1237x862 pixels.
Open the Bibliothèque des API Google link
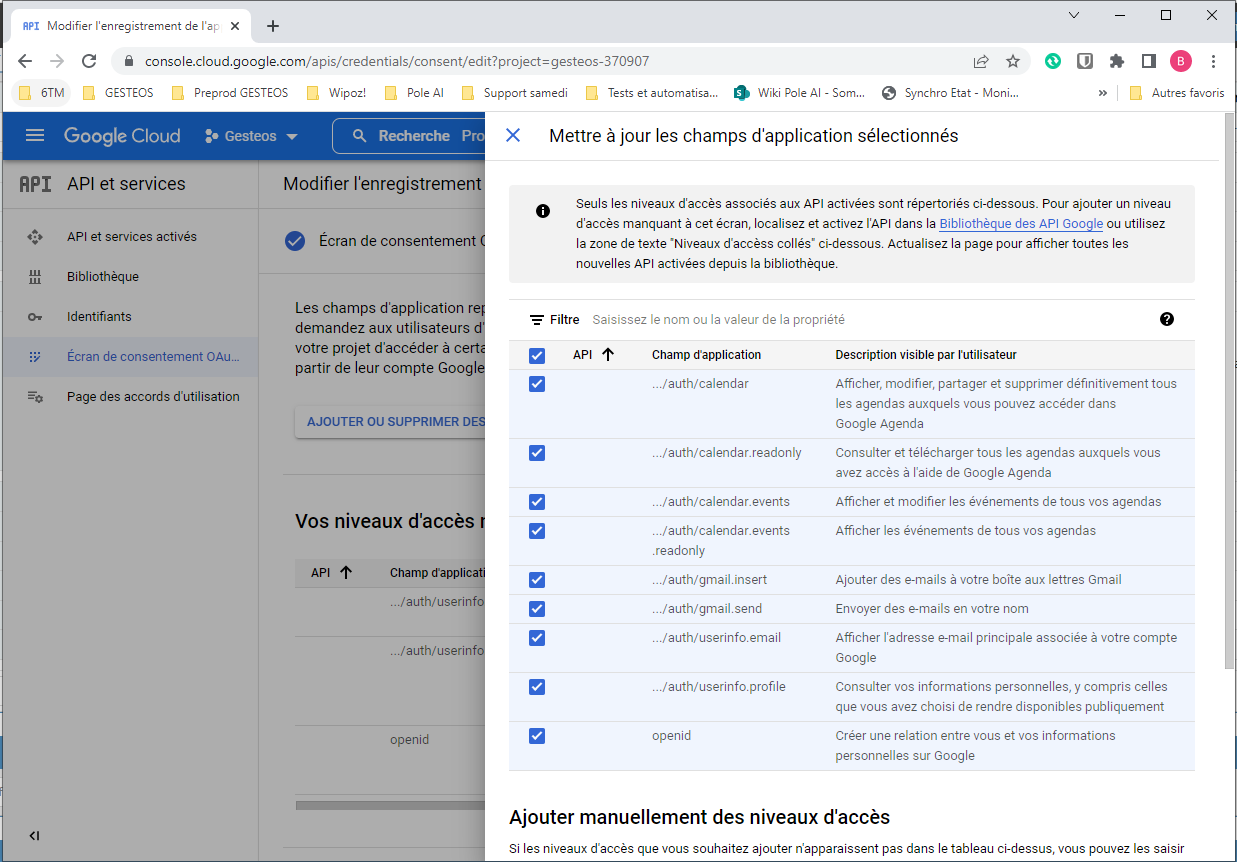tap(1020, 224)
